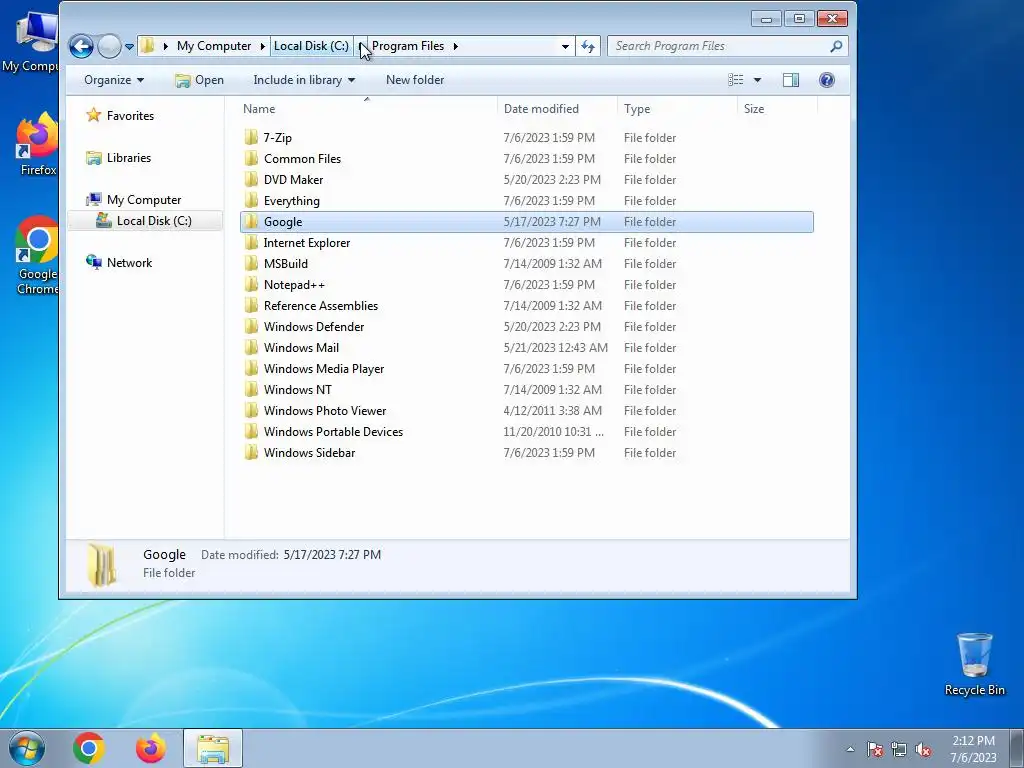Select the MSBuild folder icon

(x=251, y=263)
